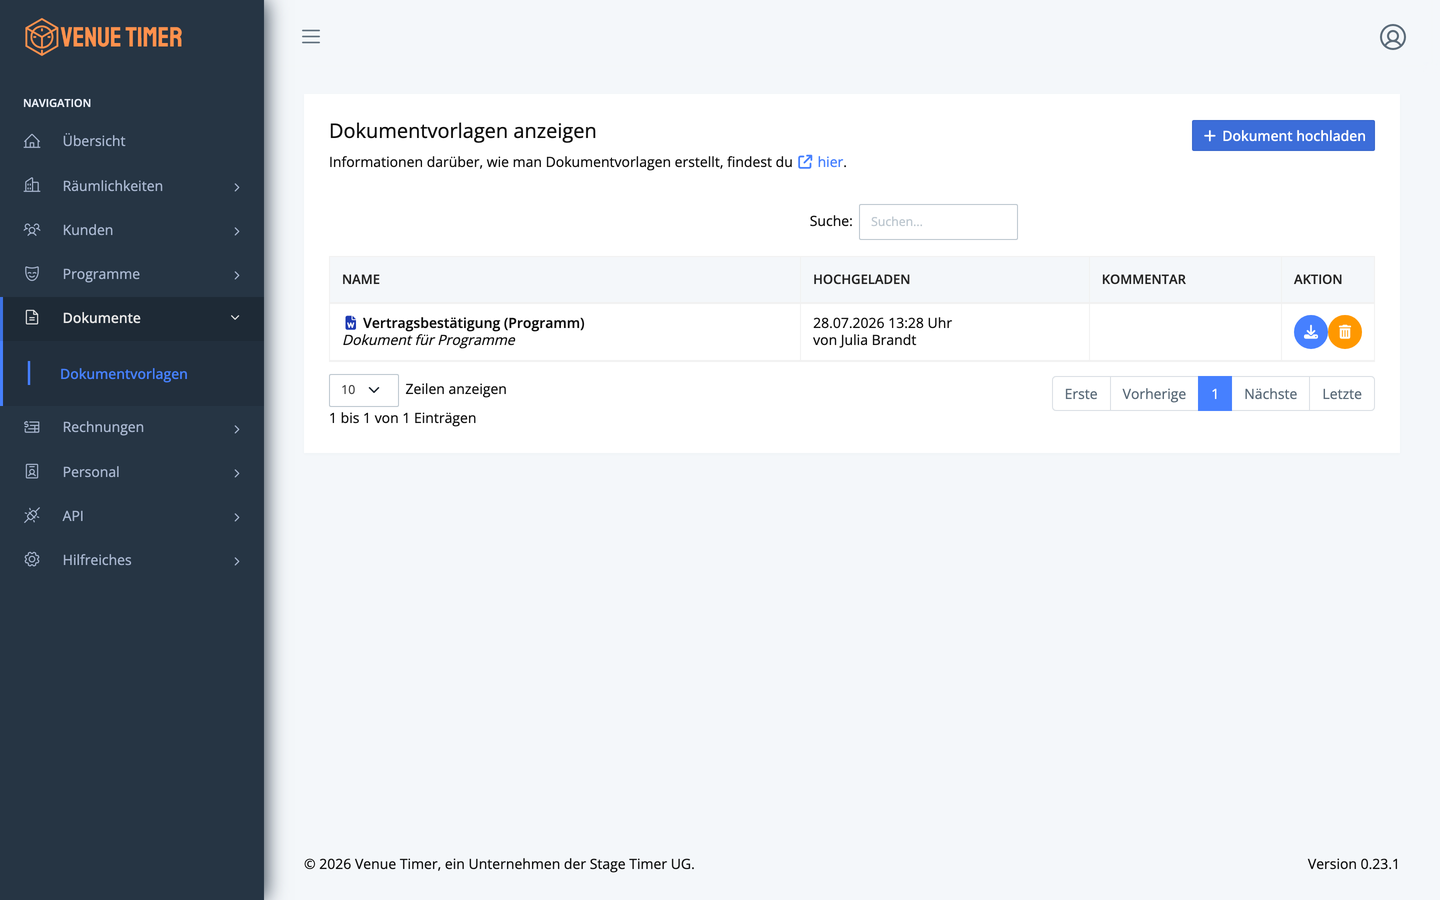Click the Version 0.23.1 footer text

pos(1353,864)
